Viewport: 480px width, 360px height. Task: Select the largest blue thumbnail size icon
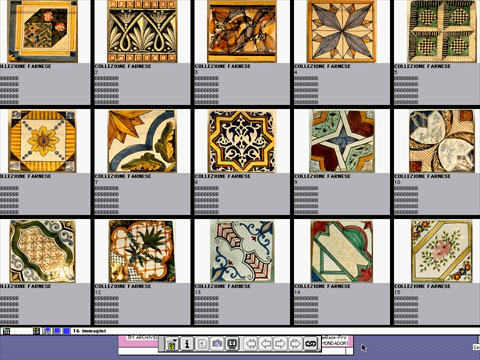[67, 331]
